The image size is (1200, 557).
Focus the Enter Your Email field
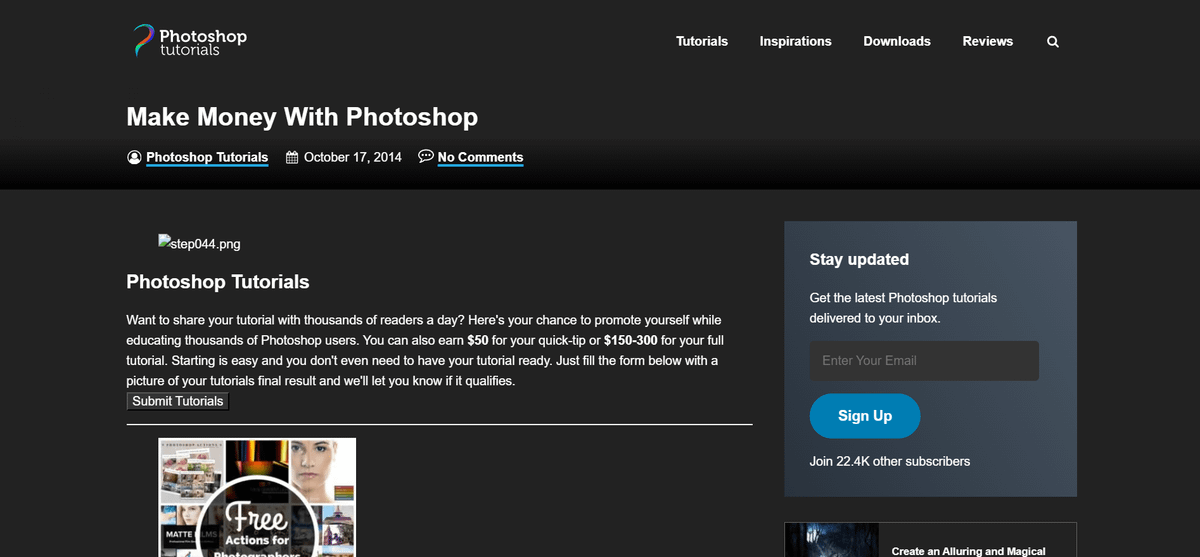tap(923, 361)
